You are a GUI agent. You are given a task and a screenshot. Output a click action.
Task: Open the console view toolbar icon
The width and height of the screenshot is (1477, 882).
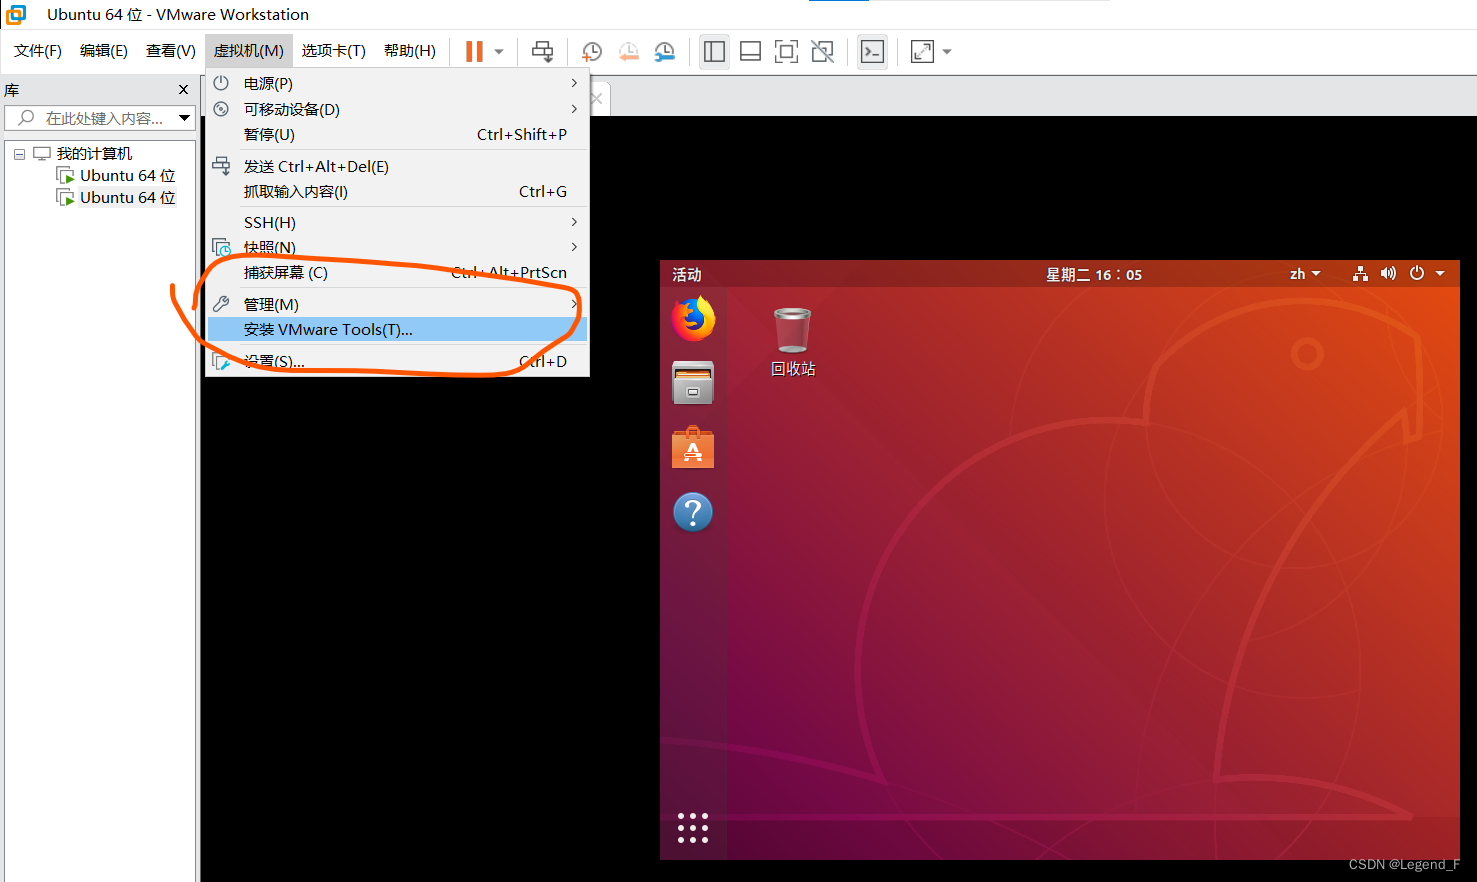pos(872,51)
